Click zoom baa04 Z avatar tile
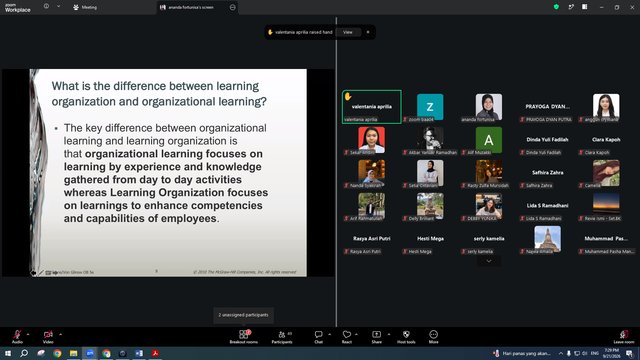The width and height of the screenshot is (640, 360). 430,107
